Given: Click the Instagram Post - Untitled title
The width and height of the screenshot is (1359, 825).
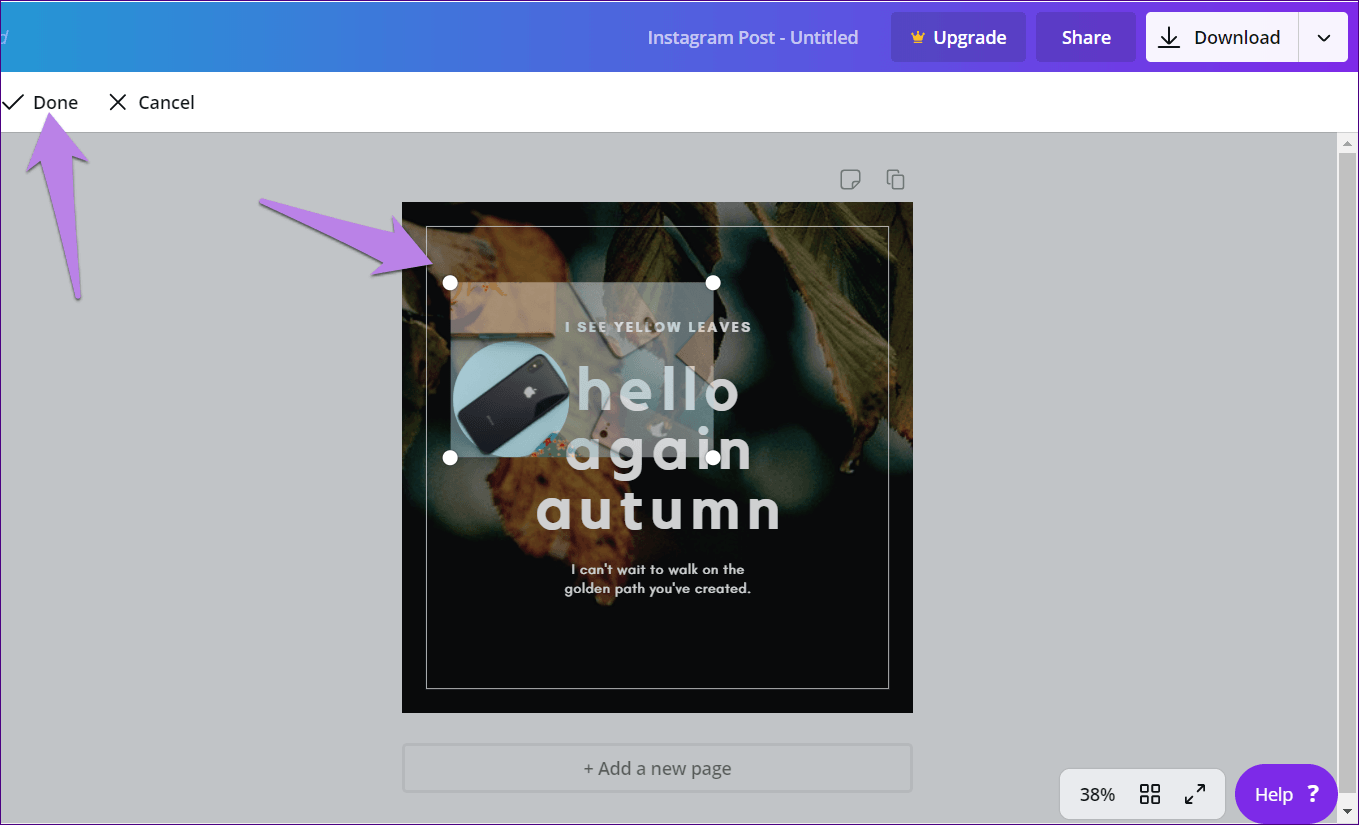Looking at the screenshot, I should pyautogui.click(x=753, y=37).
